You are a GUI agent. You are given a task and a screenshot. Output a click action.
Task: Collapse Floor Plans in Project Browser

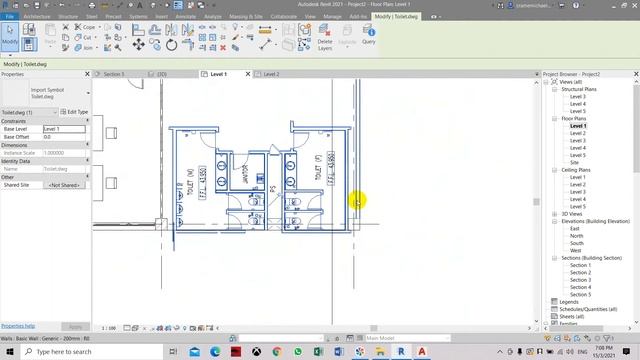click(554, 118)
